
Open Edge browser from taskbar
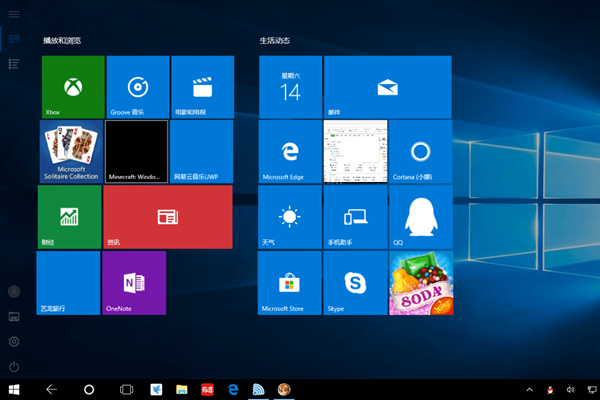tap(233, 390)
